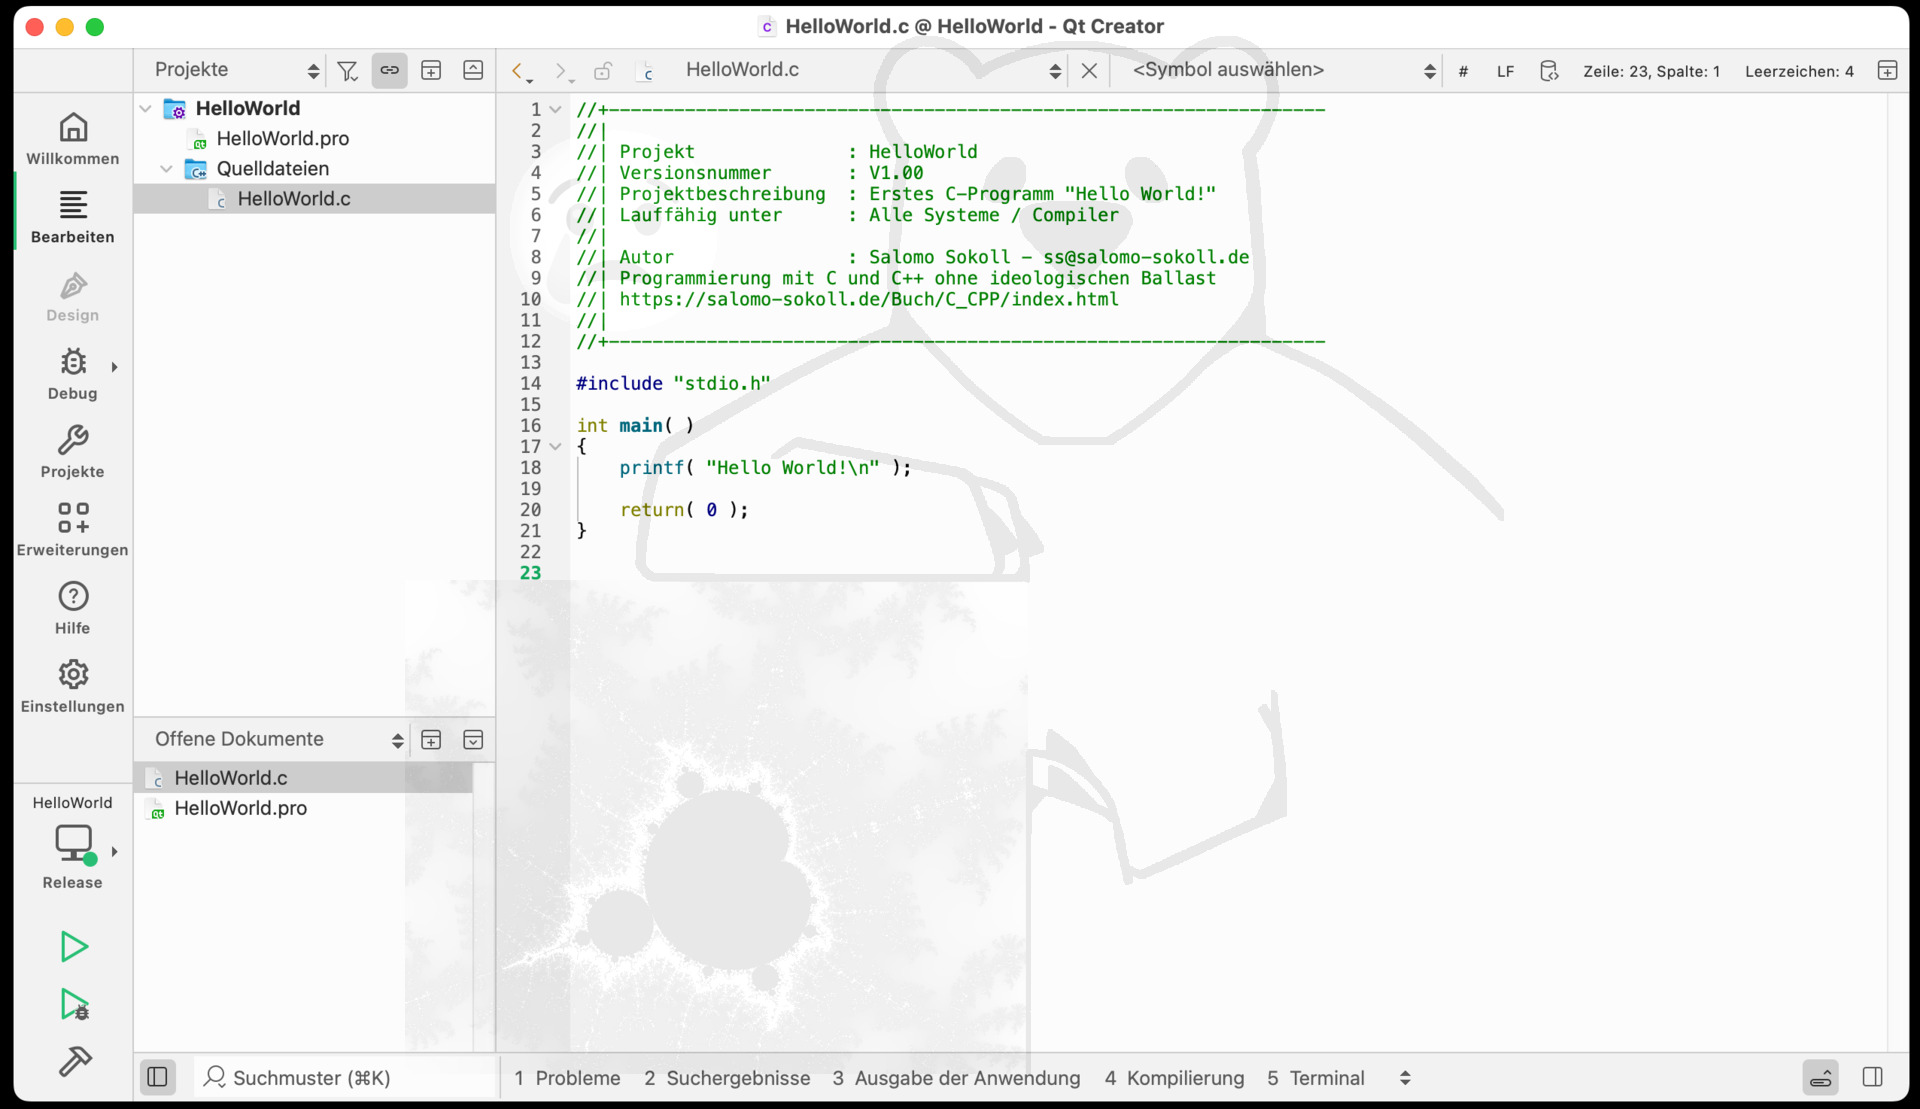Close the Projekte sidebar panel
The width and height of the screenshot is (1920, 1109).
[x=473, y=70]
